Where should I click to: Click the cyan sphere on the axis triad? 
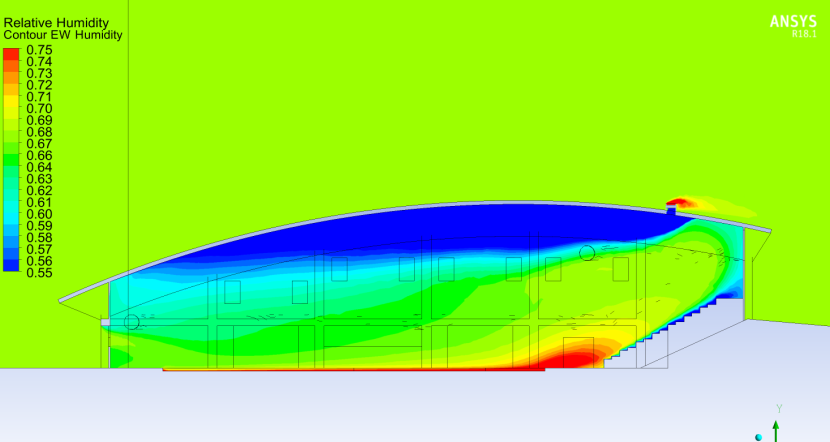[759, 437]
